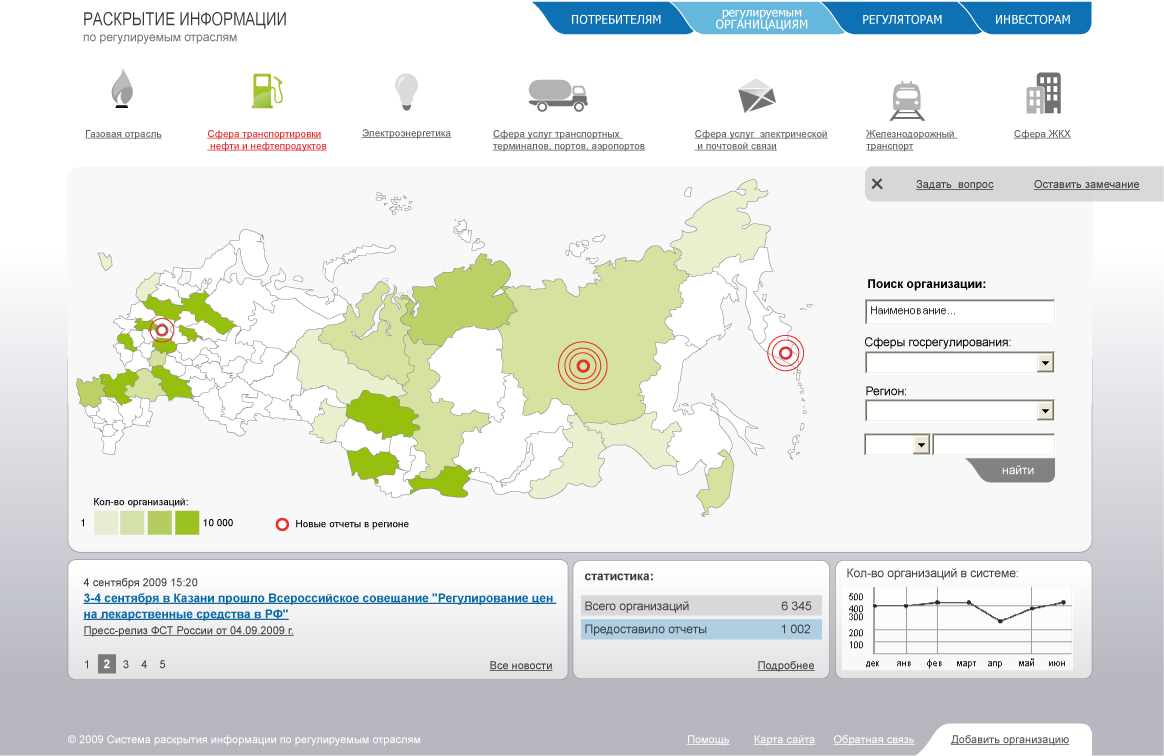1164x756 pixels.
Task: Go to news page 5
Action: click(x=163, y=664)
